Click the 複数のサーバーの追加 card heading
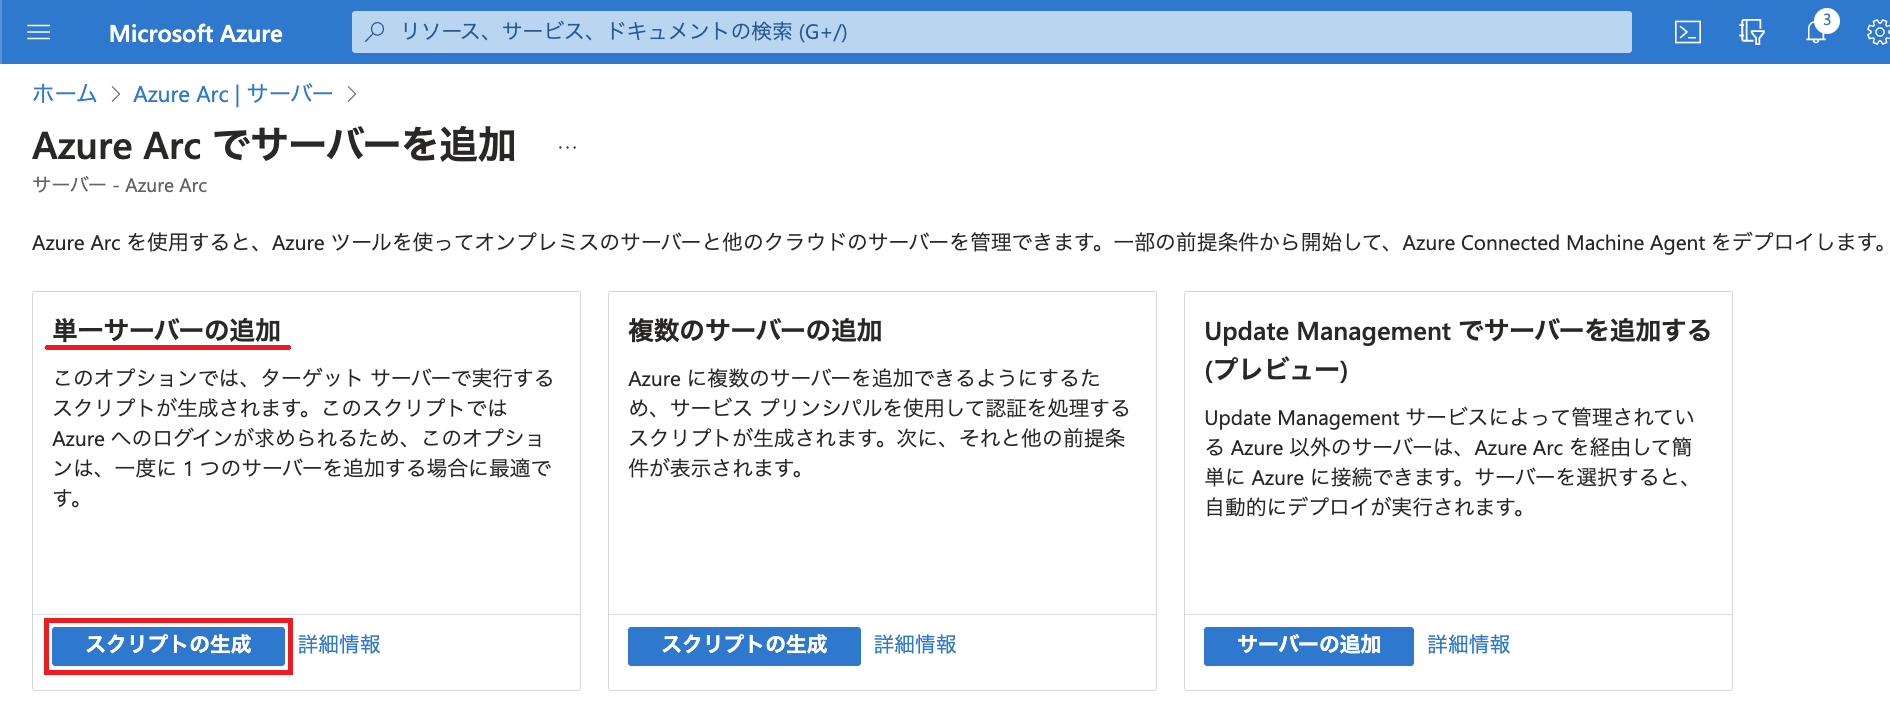 click(x=755, y=331)
